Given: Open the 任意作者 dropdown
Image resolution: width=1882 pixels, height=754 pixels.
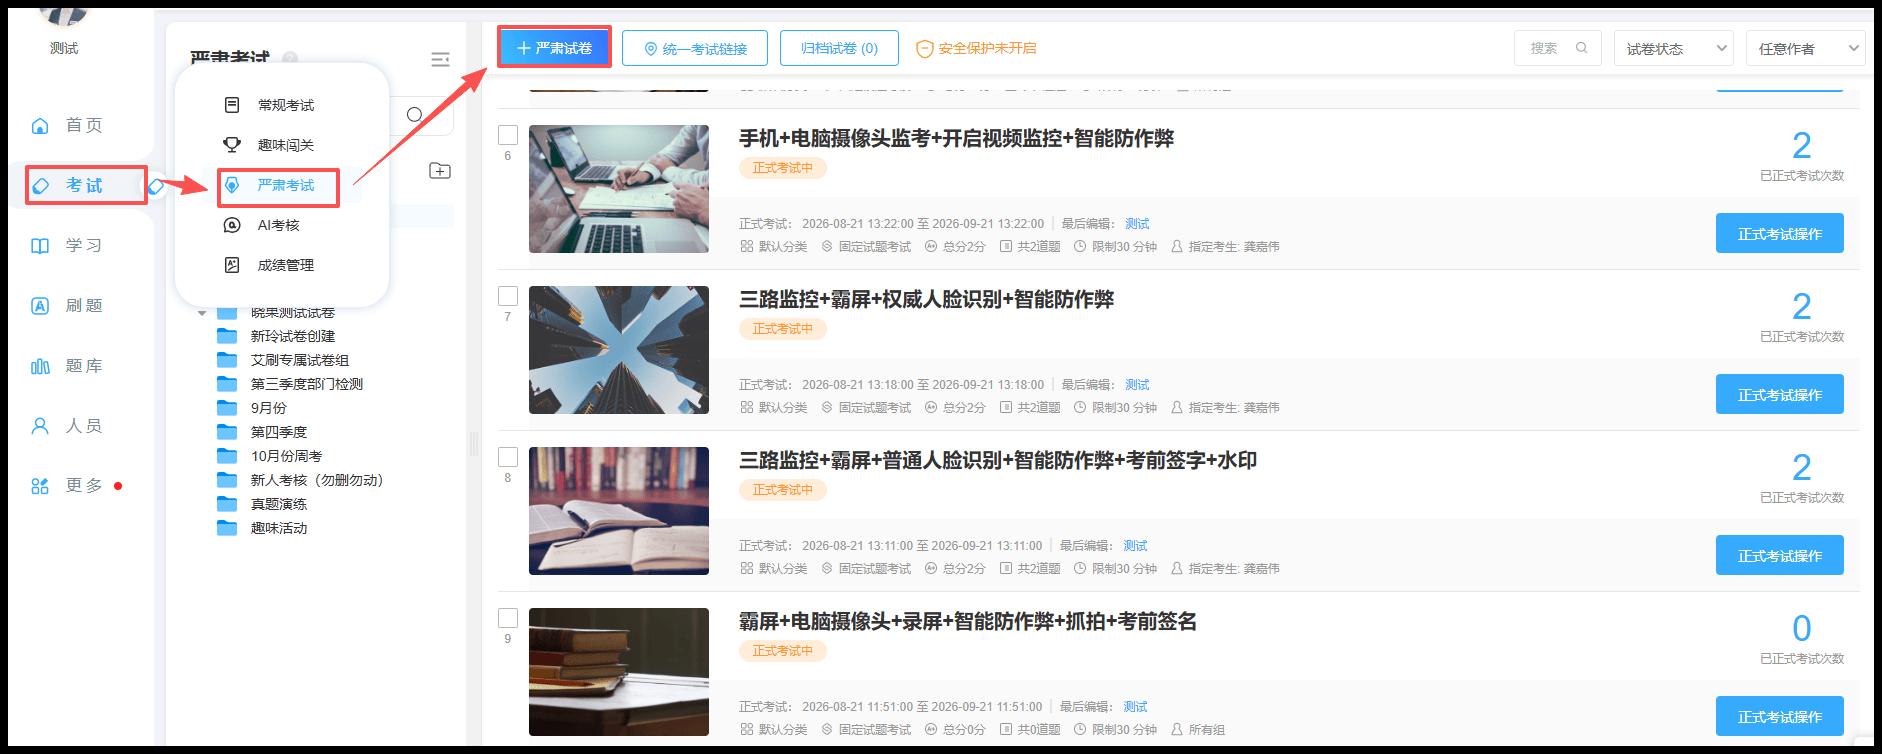Looking at the screenshot, I should click(x=1806, y=48).
